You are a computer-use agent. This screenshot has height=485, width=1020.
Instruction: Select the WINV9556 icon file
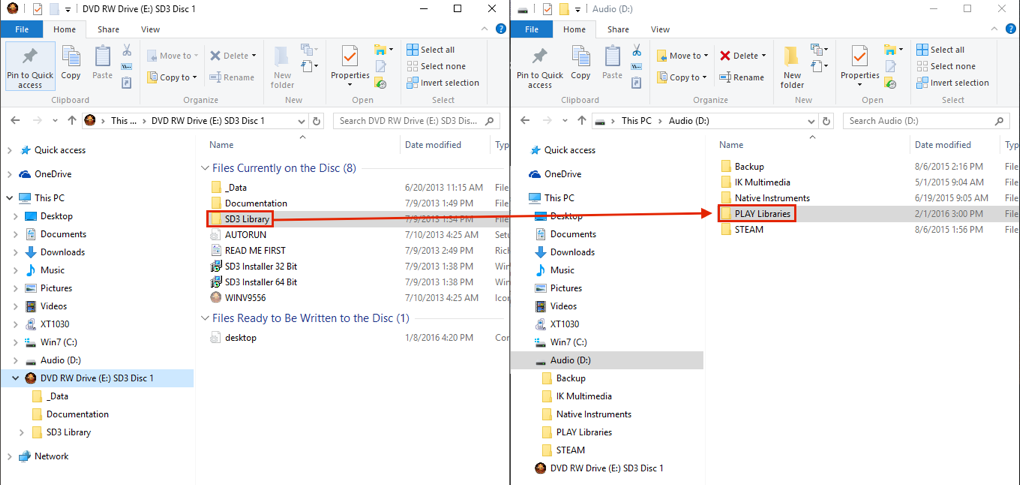click(245, 297)
